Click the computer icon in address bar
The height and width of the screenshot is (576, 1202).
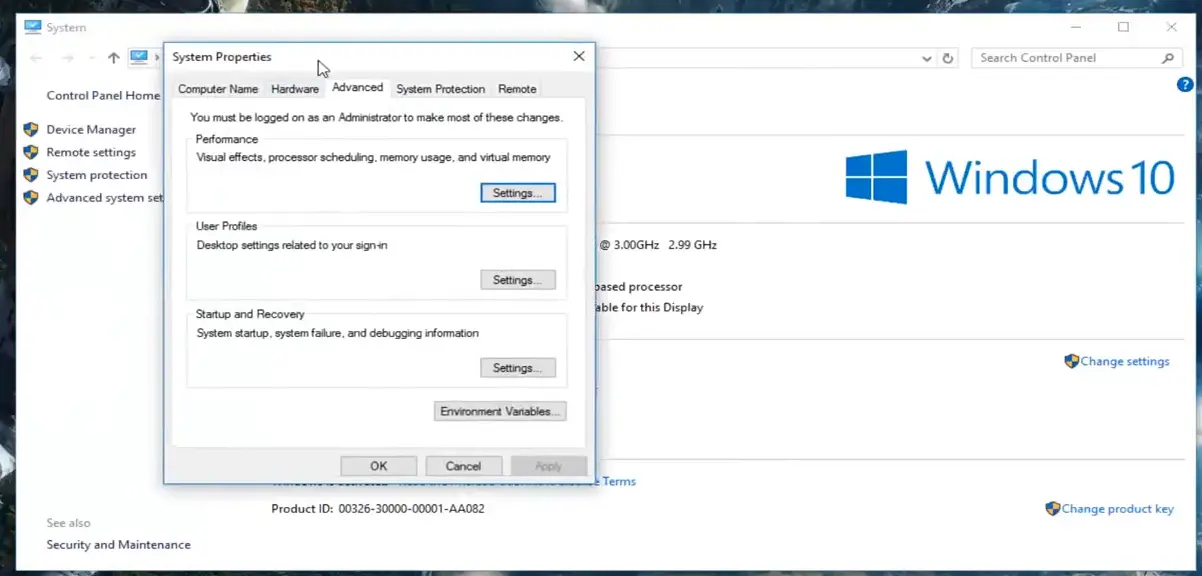click(x=139, y=57)
